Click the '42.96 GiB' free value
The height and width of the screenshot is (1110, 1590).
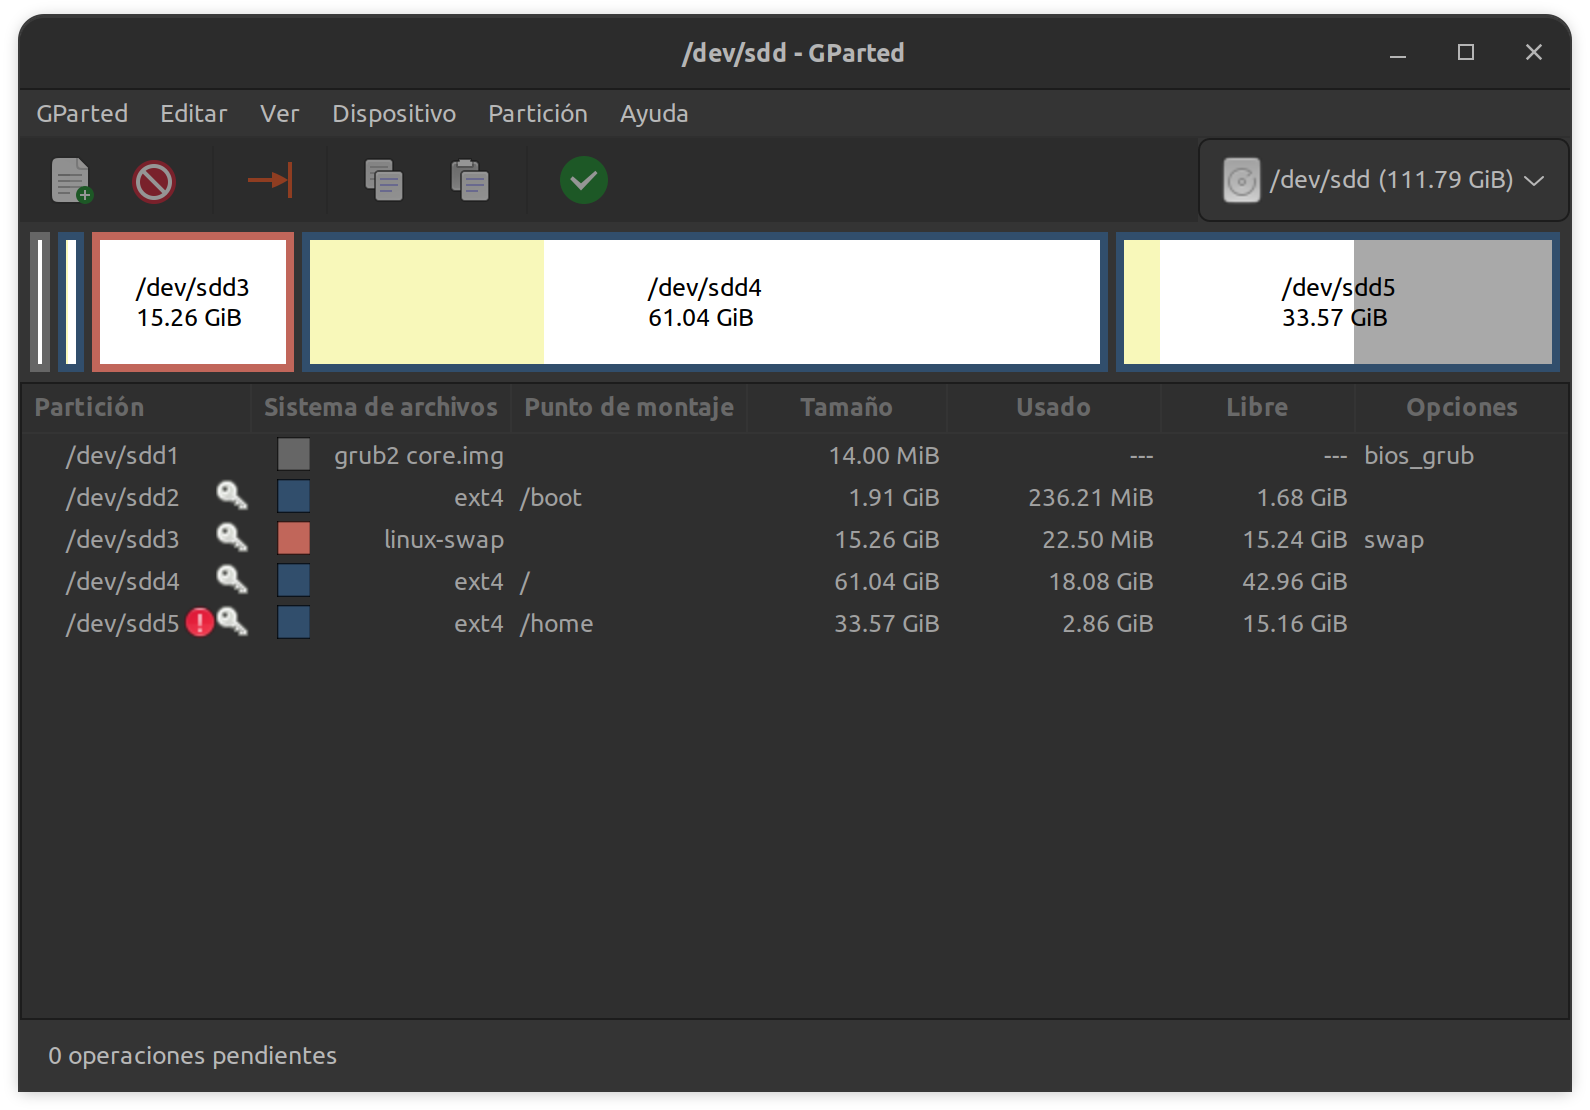tap(1295, 582)
